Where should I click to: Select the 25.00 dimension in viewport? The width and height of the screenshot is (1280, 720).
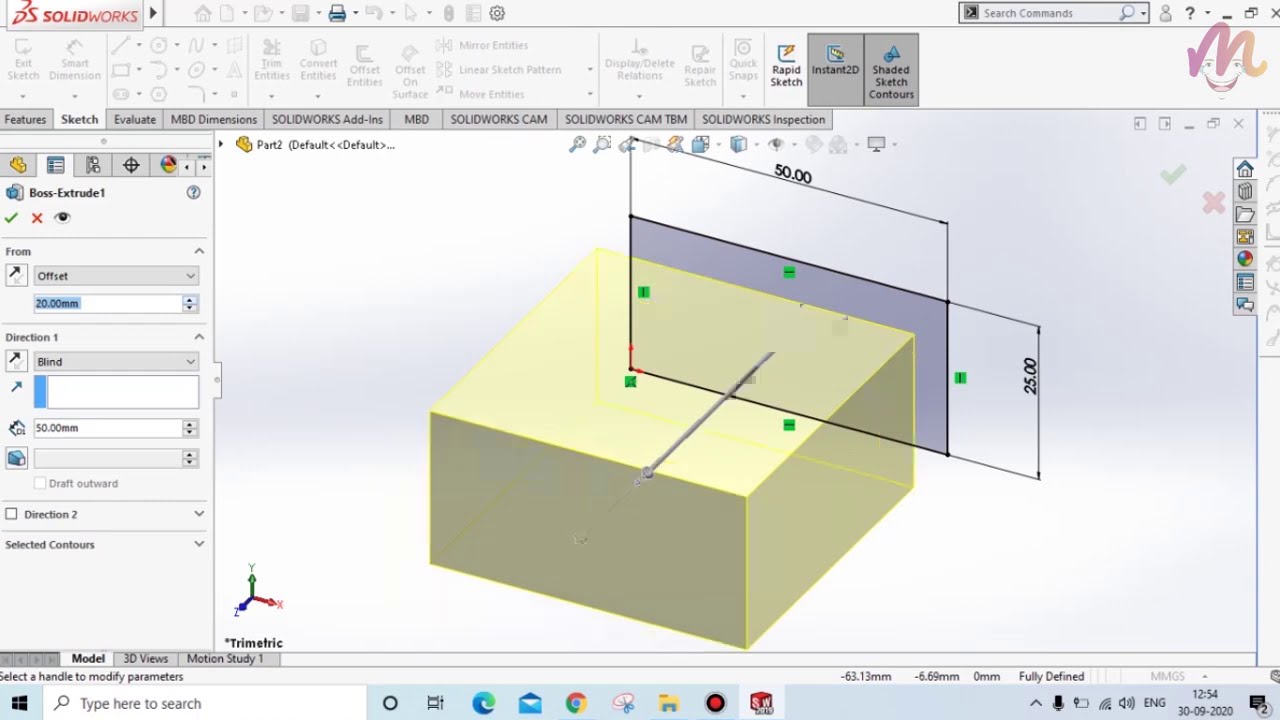(1030, 376)
